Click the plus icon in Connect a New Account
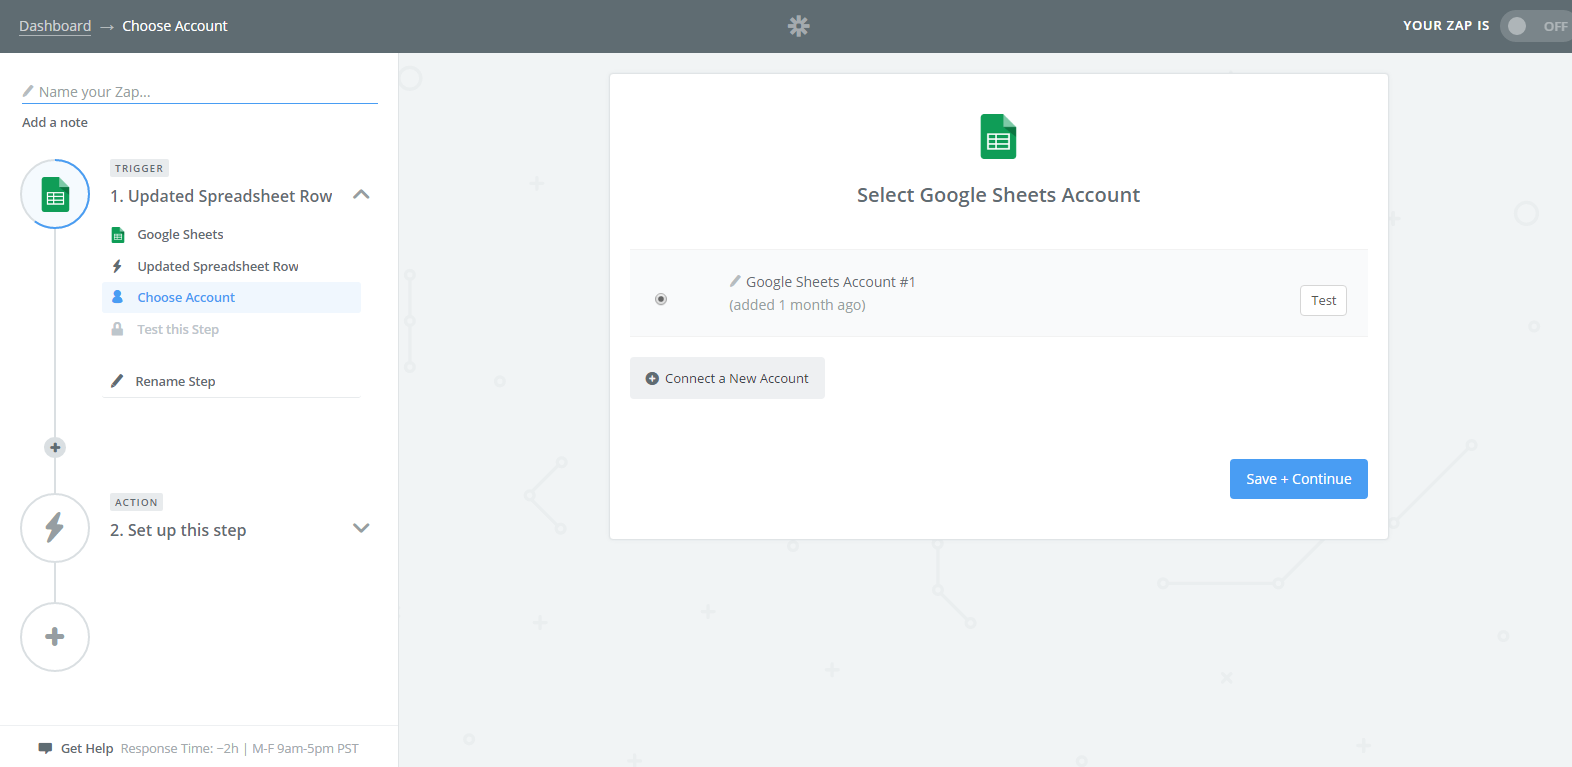Viewport: 1572px width, 767px height. [652, 378]
